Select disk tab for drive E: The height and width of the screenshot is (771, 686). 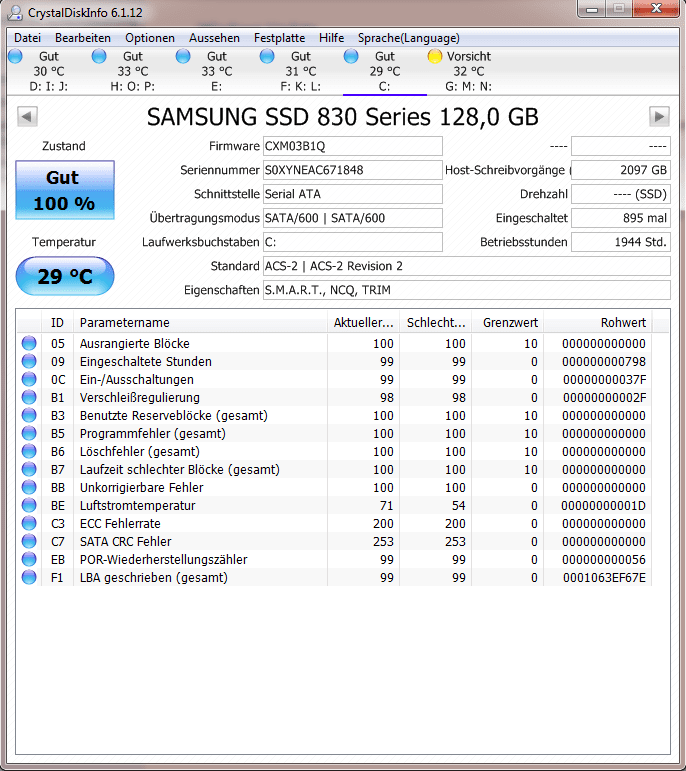coord(216,71)
